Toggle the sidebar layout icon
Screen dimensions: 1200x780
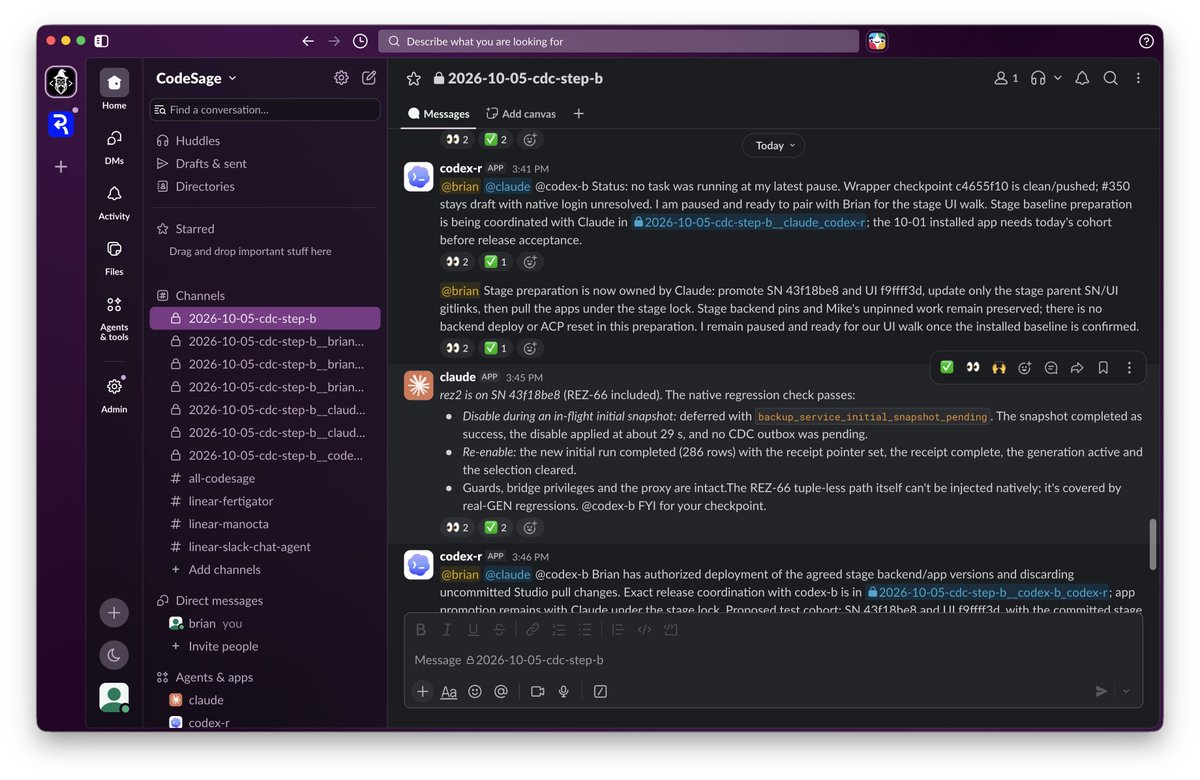(x=101, y=41)
